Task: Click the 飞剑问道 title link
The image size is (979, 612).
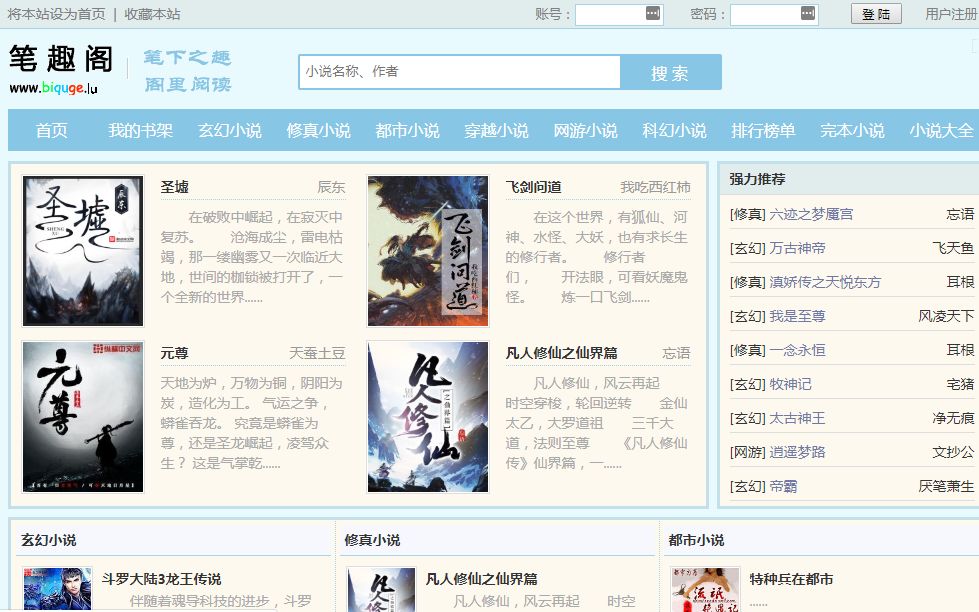Action: point(533,187)
